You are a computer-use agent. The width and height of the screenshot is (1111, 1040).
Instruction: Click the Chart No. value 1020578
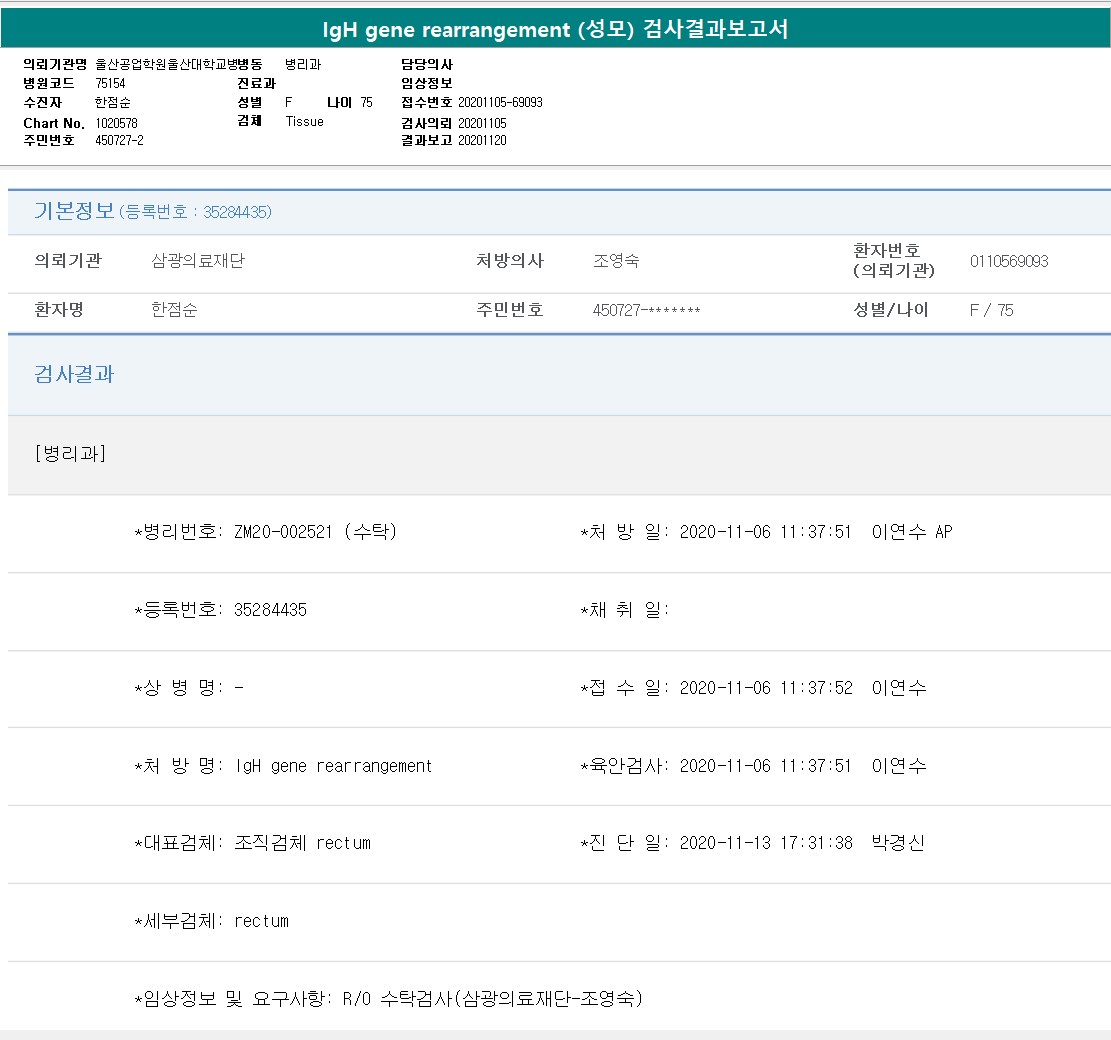coord(116,123)
